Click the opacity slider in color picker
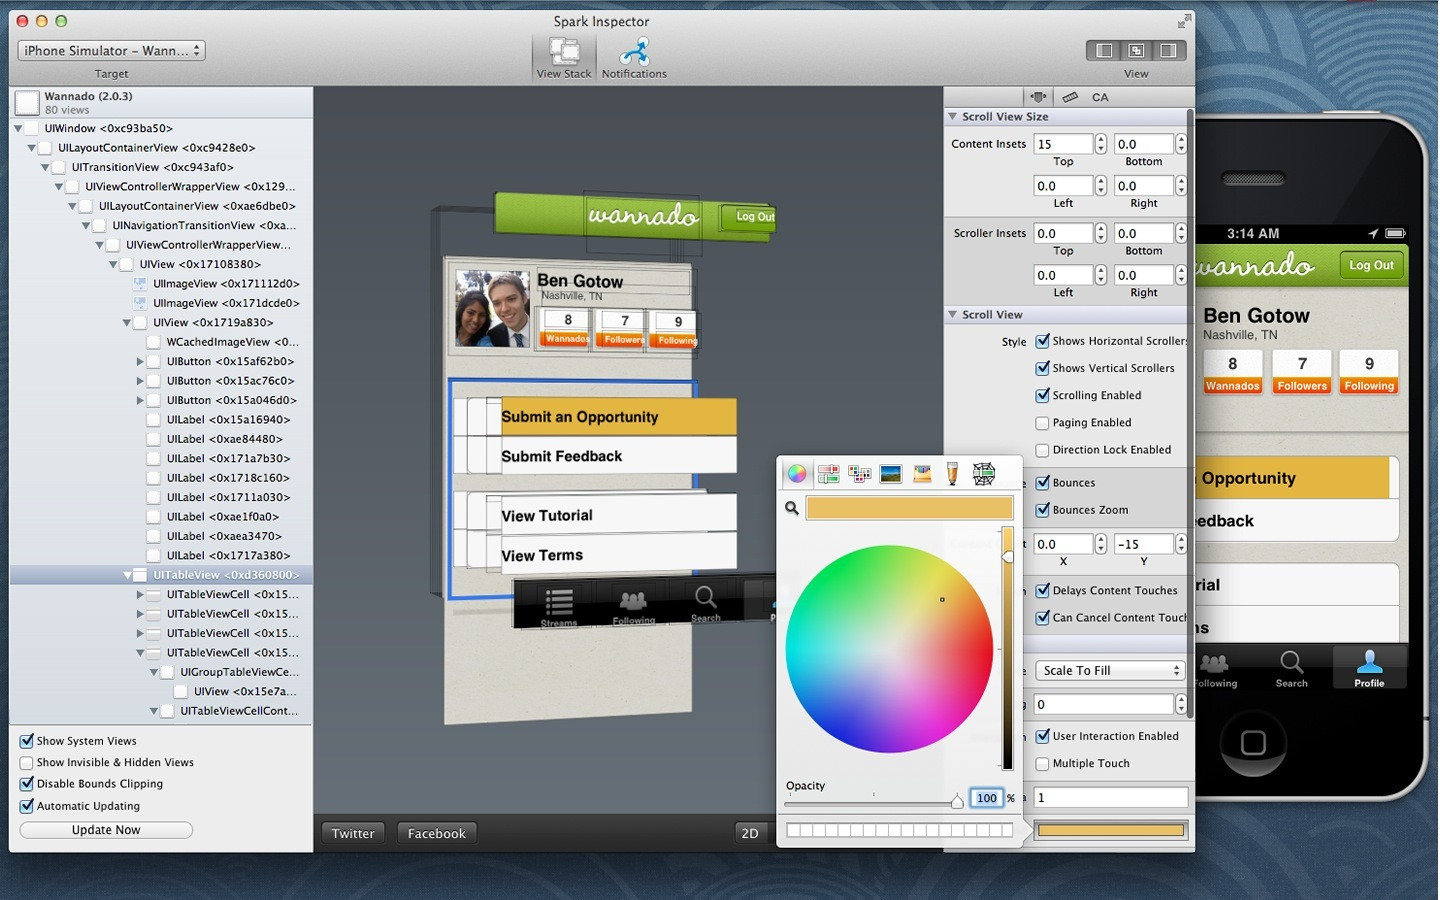Image resolution: width=1440 pixels, height=900 pixels. coord(872,802)
